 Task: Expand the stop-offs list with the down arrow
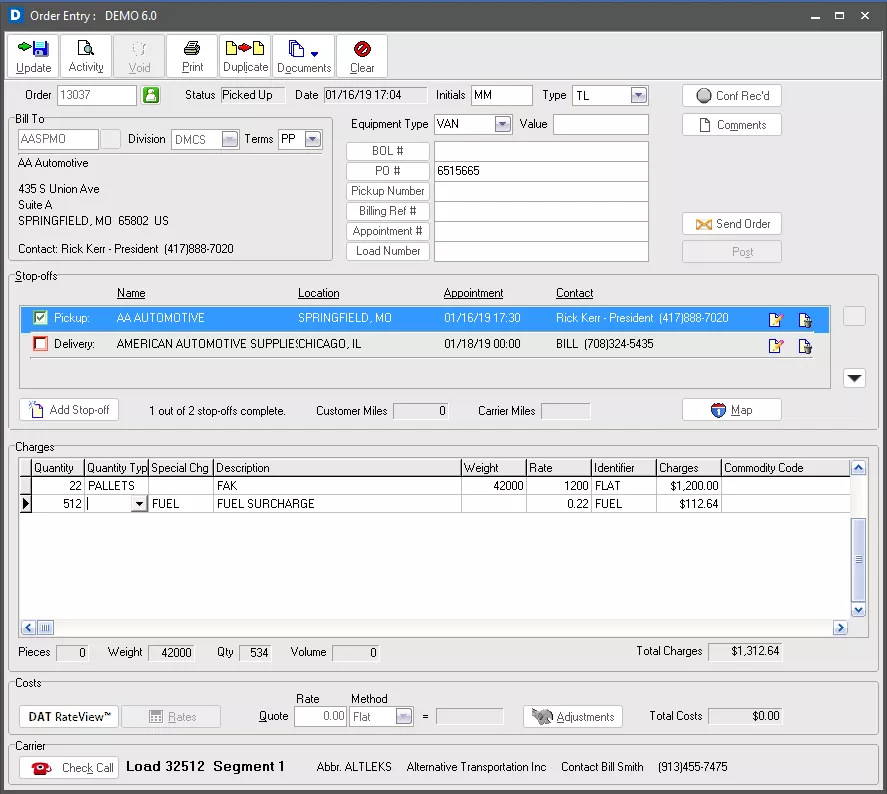(x=854, y=377)
